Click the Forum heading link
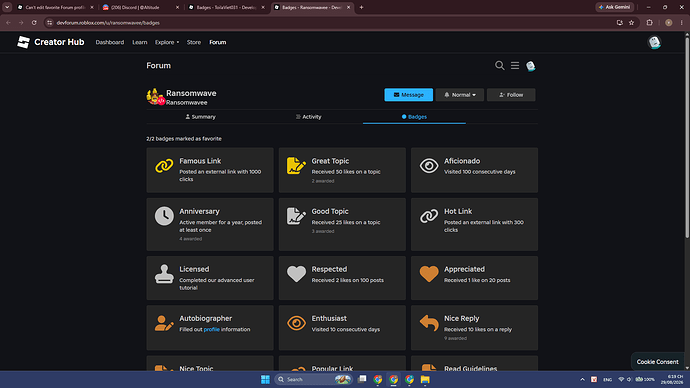Viewport: 690px width, 388px height. 158,66
